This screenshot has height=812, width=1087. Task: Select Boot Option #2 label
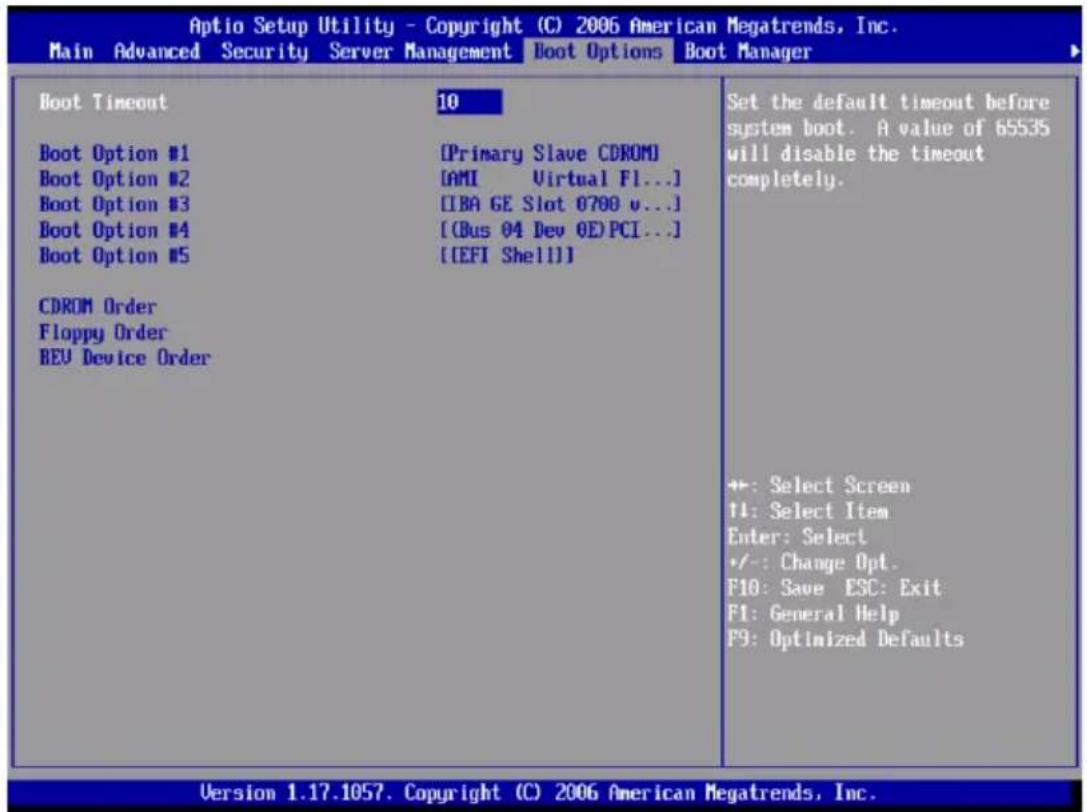[x=114, y=179]
